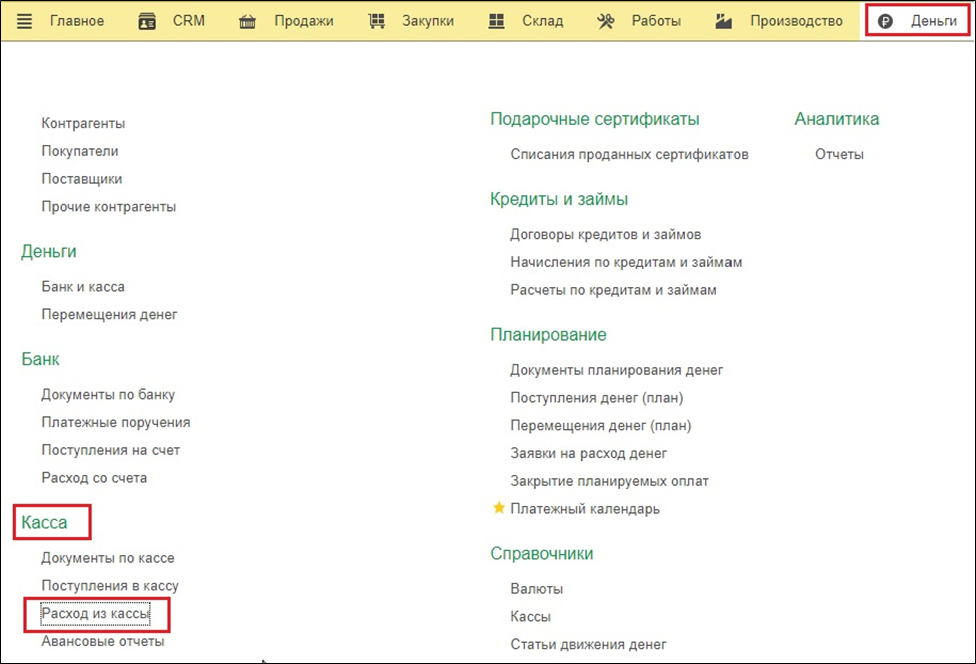Click the Склад grid icon

click(496, 21)
